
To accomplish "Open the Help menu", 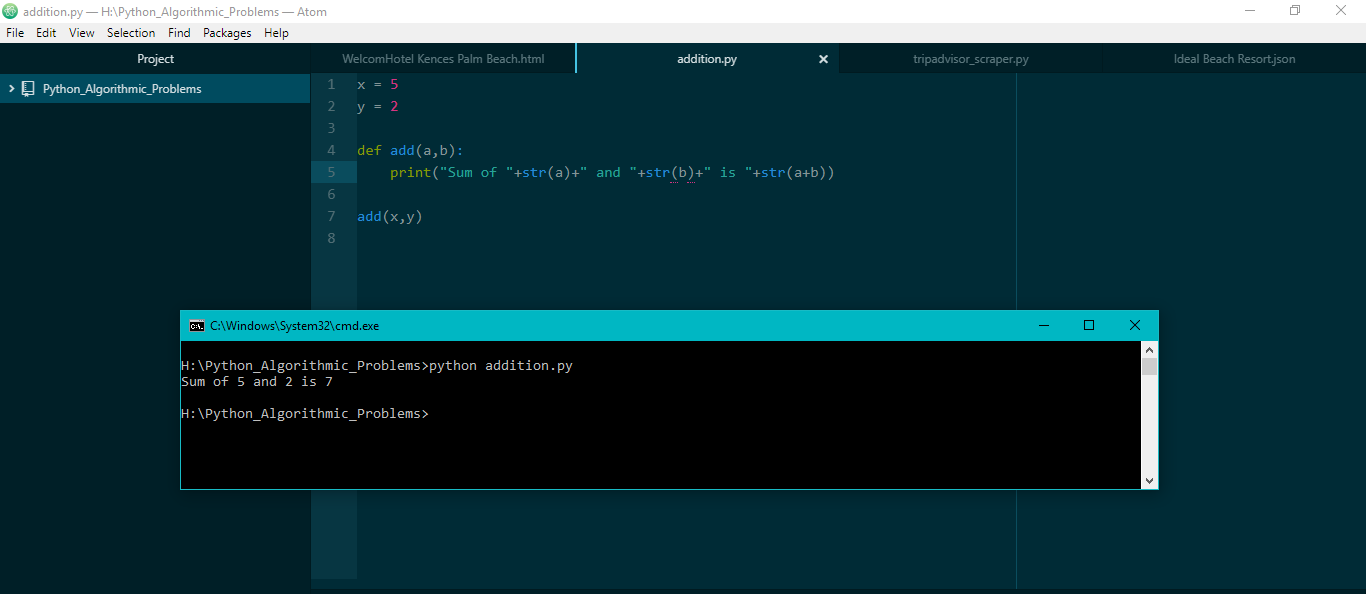I will [276, 32].
